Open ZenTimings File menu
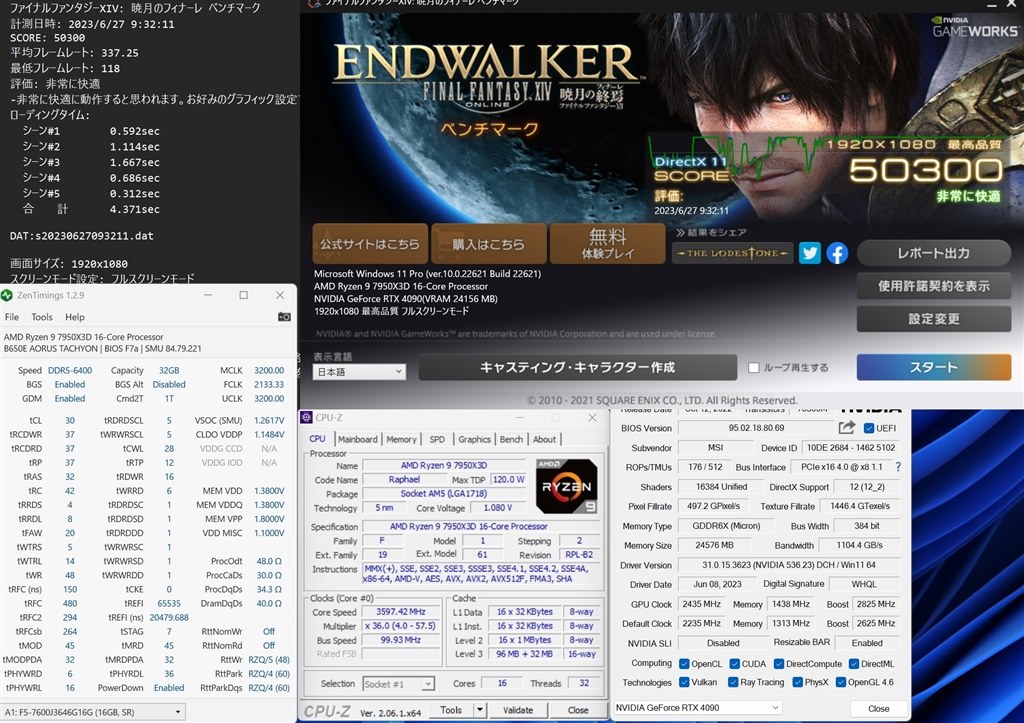Viewport: 1024px width, 723px height. pyautogui.click(x=12, y=317)
